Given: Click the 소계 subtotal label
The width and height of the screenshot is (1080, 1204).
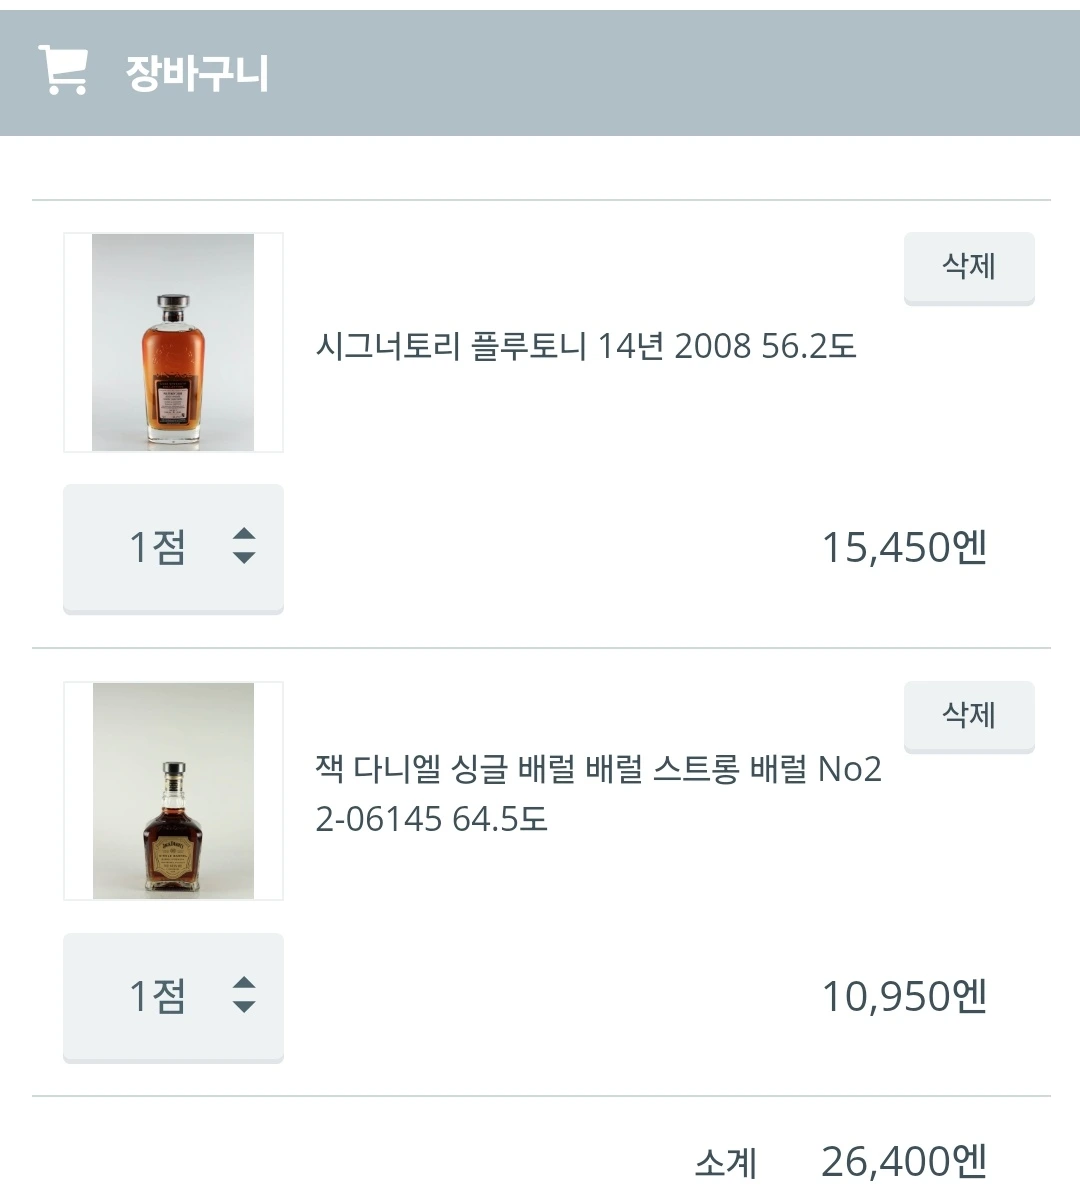Looking at the screenshot, I should click(726, 1163).
